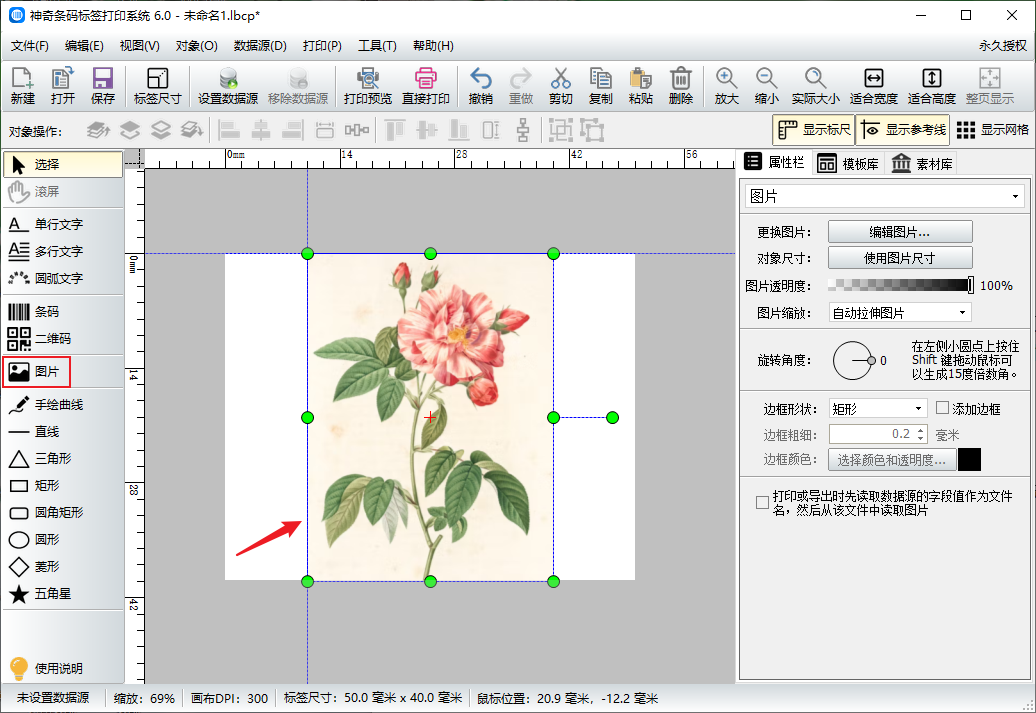This screenshot has width=1036, height=713.
Task: Select the 圆弧文字 arc text tool
Action: 63,278
